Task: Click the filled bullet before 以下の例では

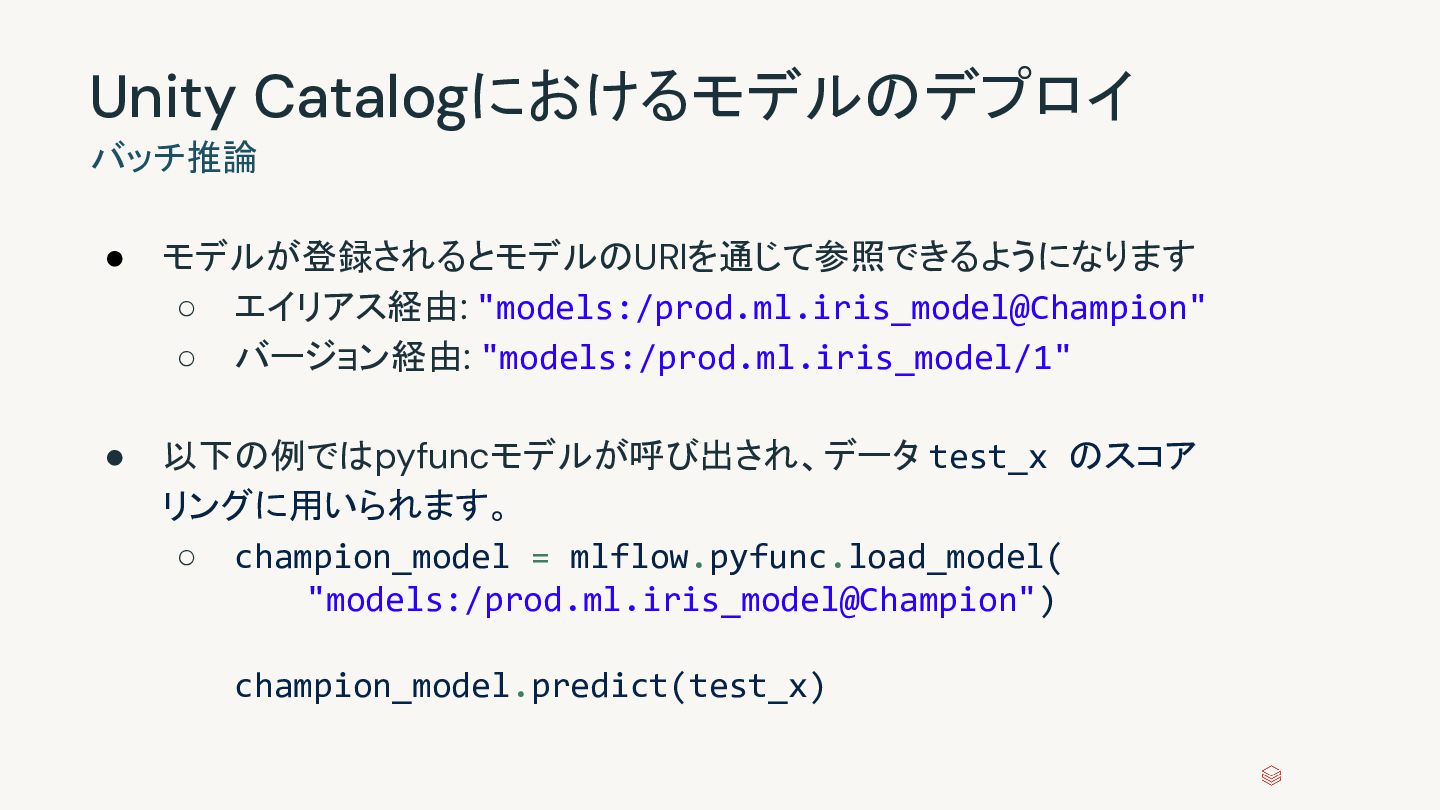Action: point(114,457)
